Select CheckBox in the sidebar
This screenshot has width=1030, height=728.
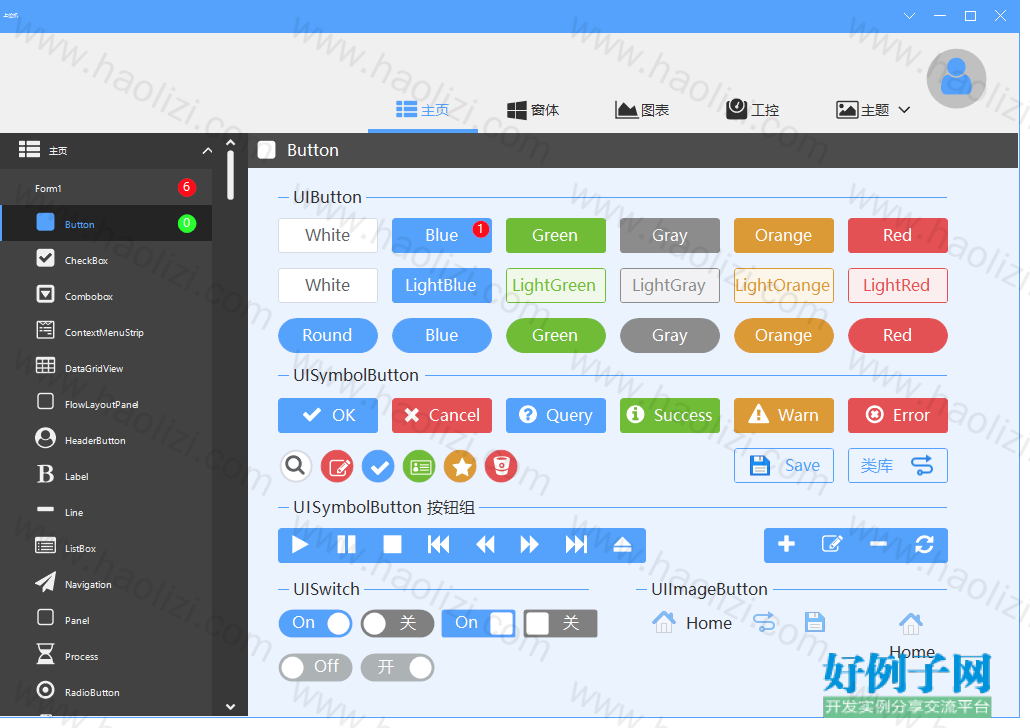[x=106, y=260]
